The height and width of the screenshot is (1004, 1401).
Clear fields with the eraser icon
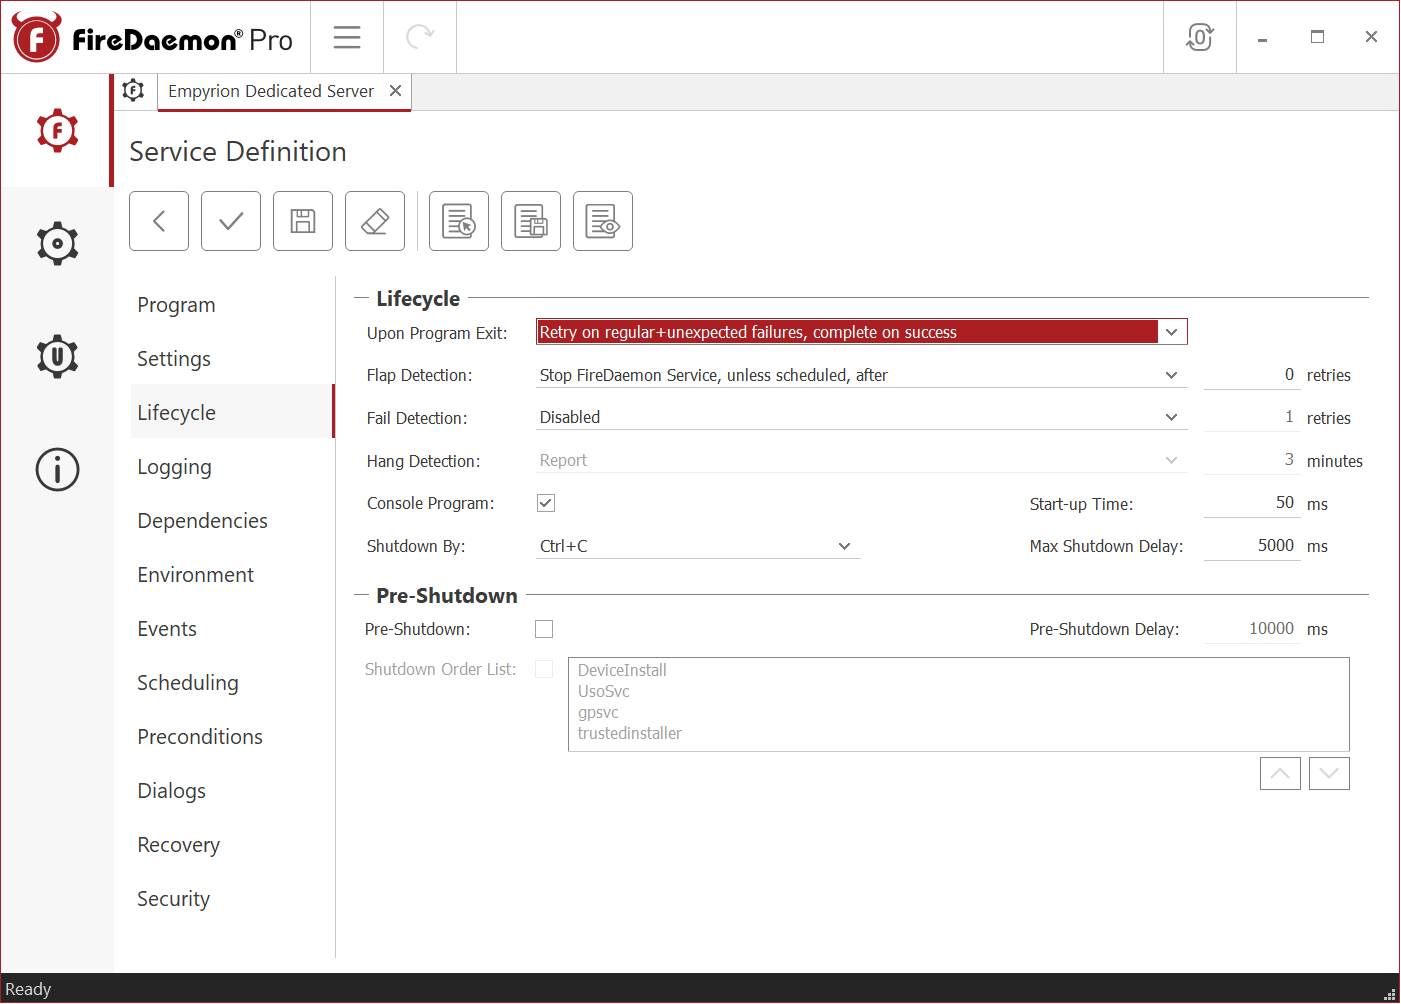click(x=375, y=221)
